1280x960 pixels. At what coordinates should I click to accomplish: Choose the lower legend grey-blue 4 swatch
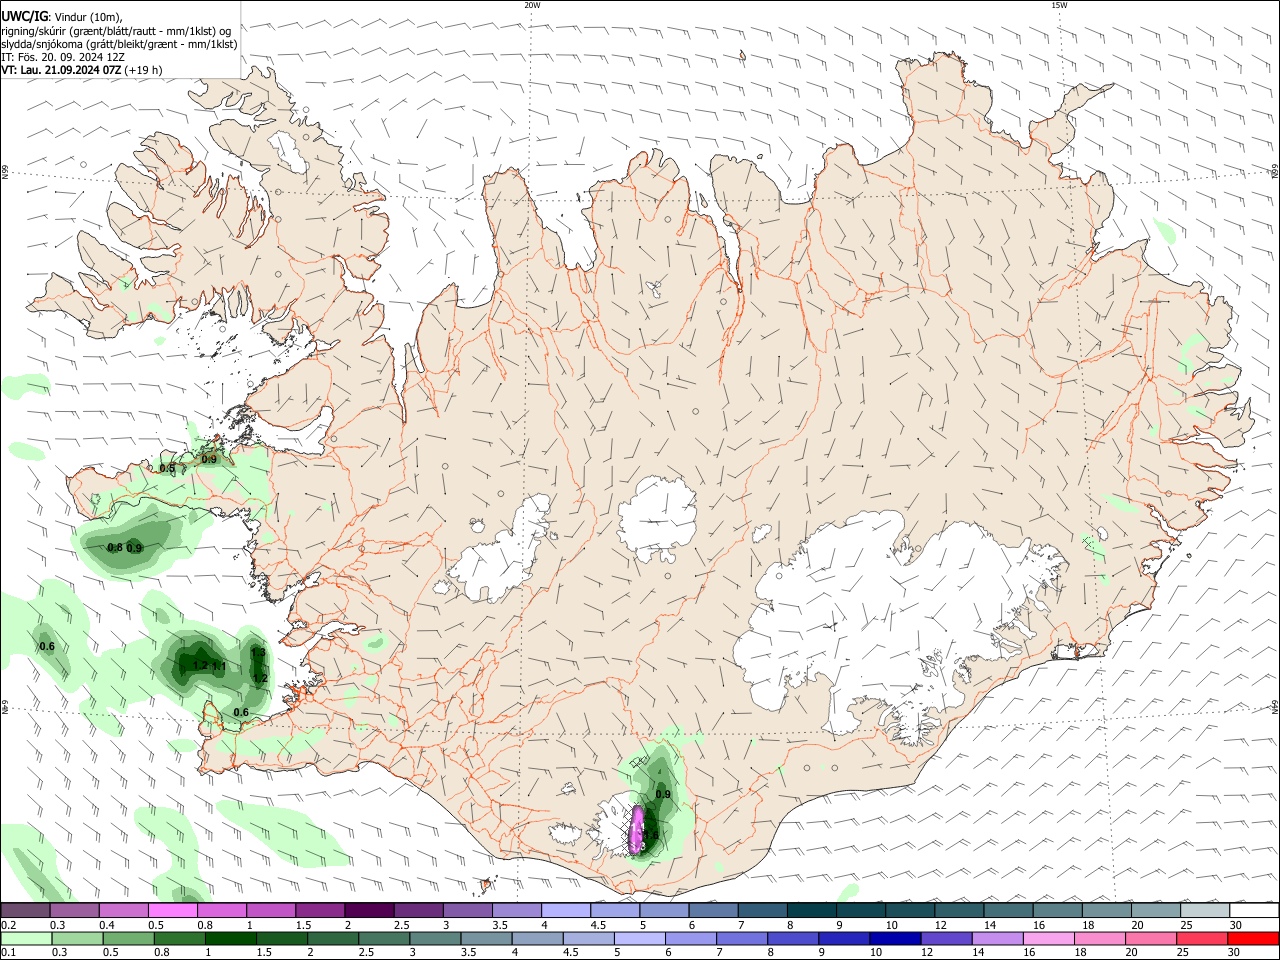[x=538, y=938]
